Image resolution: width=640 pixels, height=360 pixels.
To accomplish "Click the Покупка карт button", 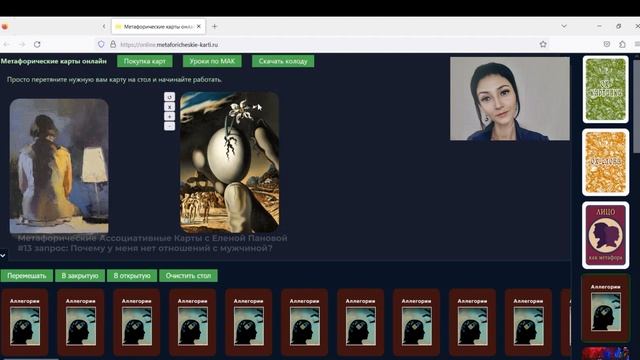I will click(x=144, y=61).
